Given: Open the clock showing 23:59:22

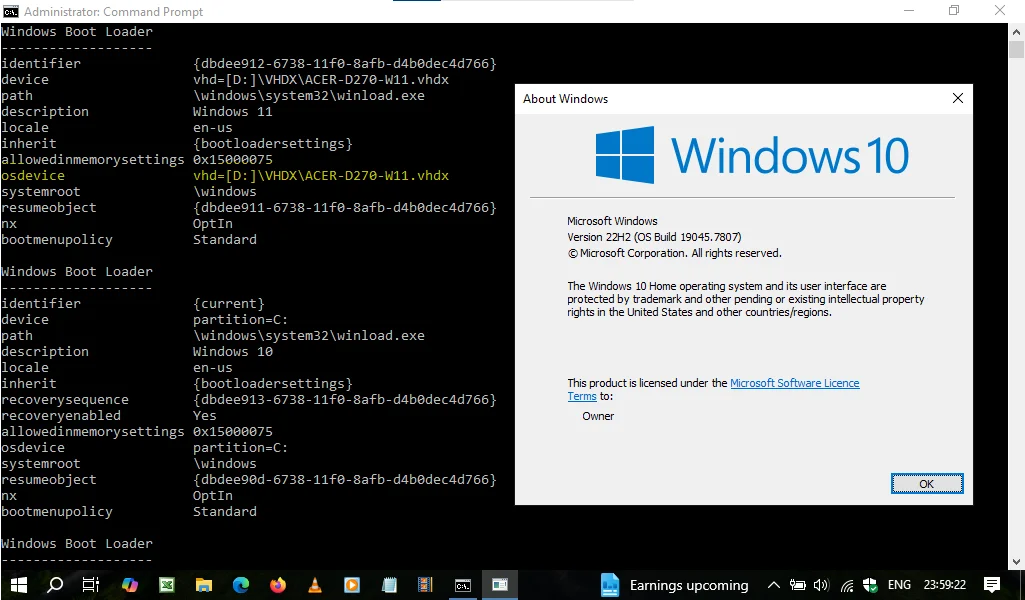Looking at the screenshot, I should pyautogui.click(x=945, y=584).
